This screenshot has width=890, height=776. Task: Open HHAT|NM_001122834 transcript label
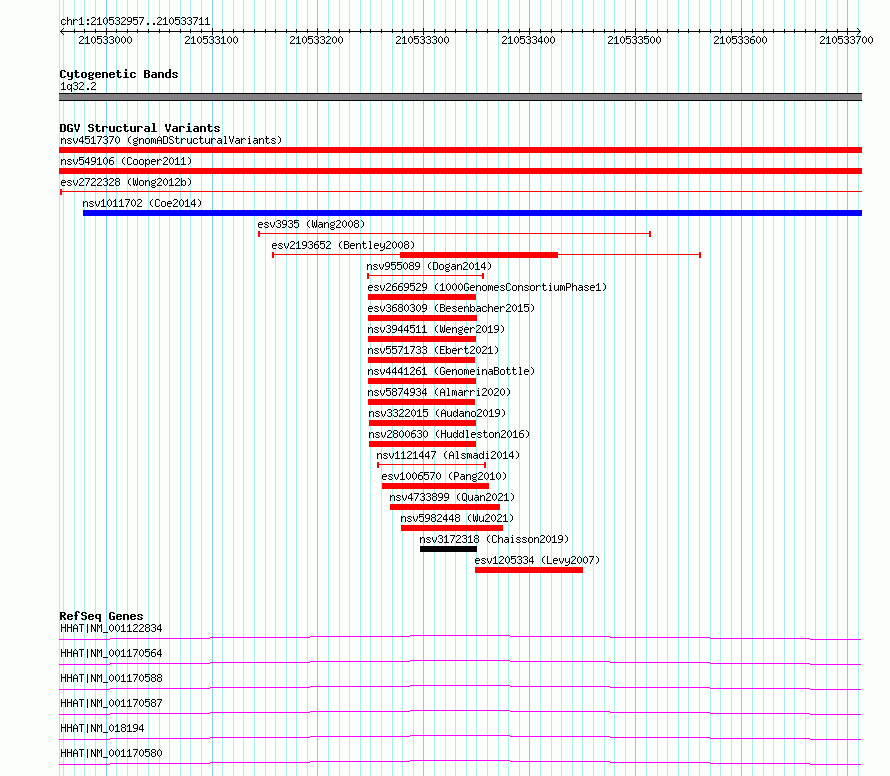coord(111,628)
